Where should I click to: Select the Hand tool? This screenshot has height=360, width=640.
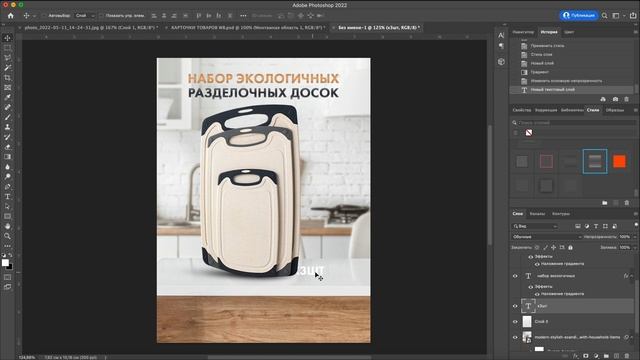pos(7,226)
